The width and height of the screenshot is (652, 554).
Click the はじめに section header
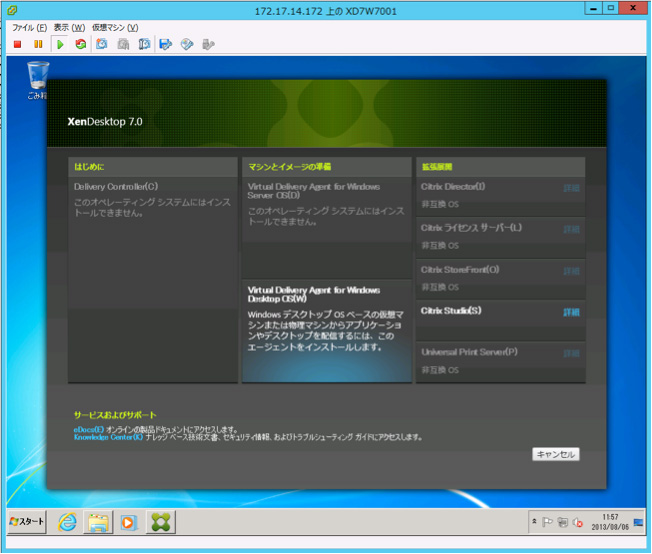(x=89, y=167)
